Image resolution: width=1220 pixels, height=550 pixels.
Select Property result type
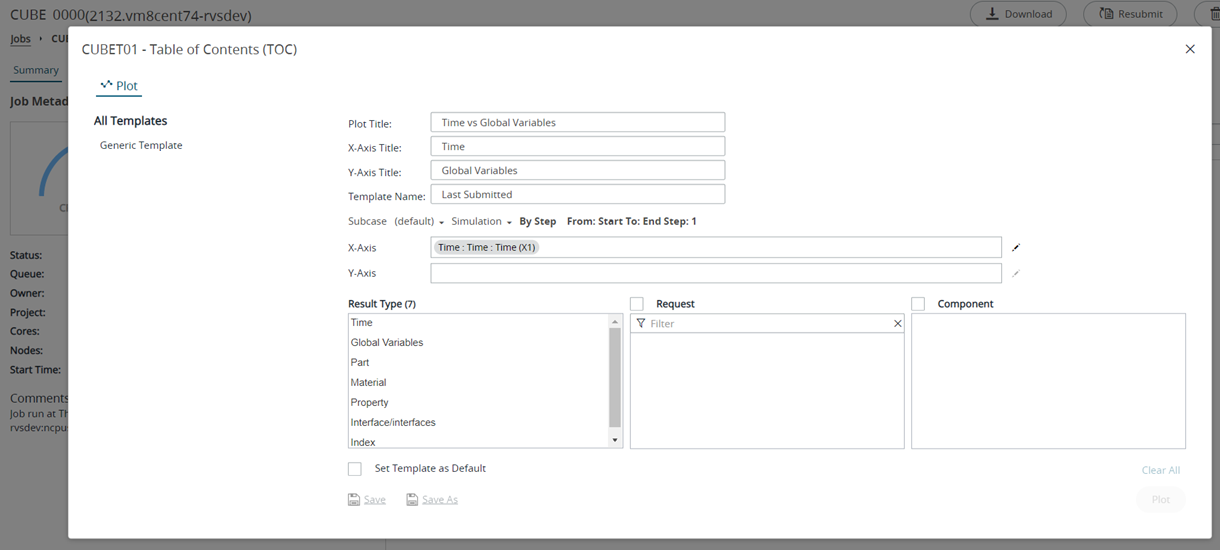click(479, 402)
